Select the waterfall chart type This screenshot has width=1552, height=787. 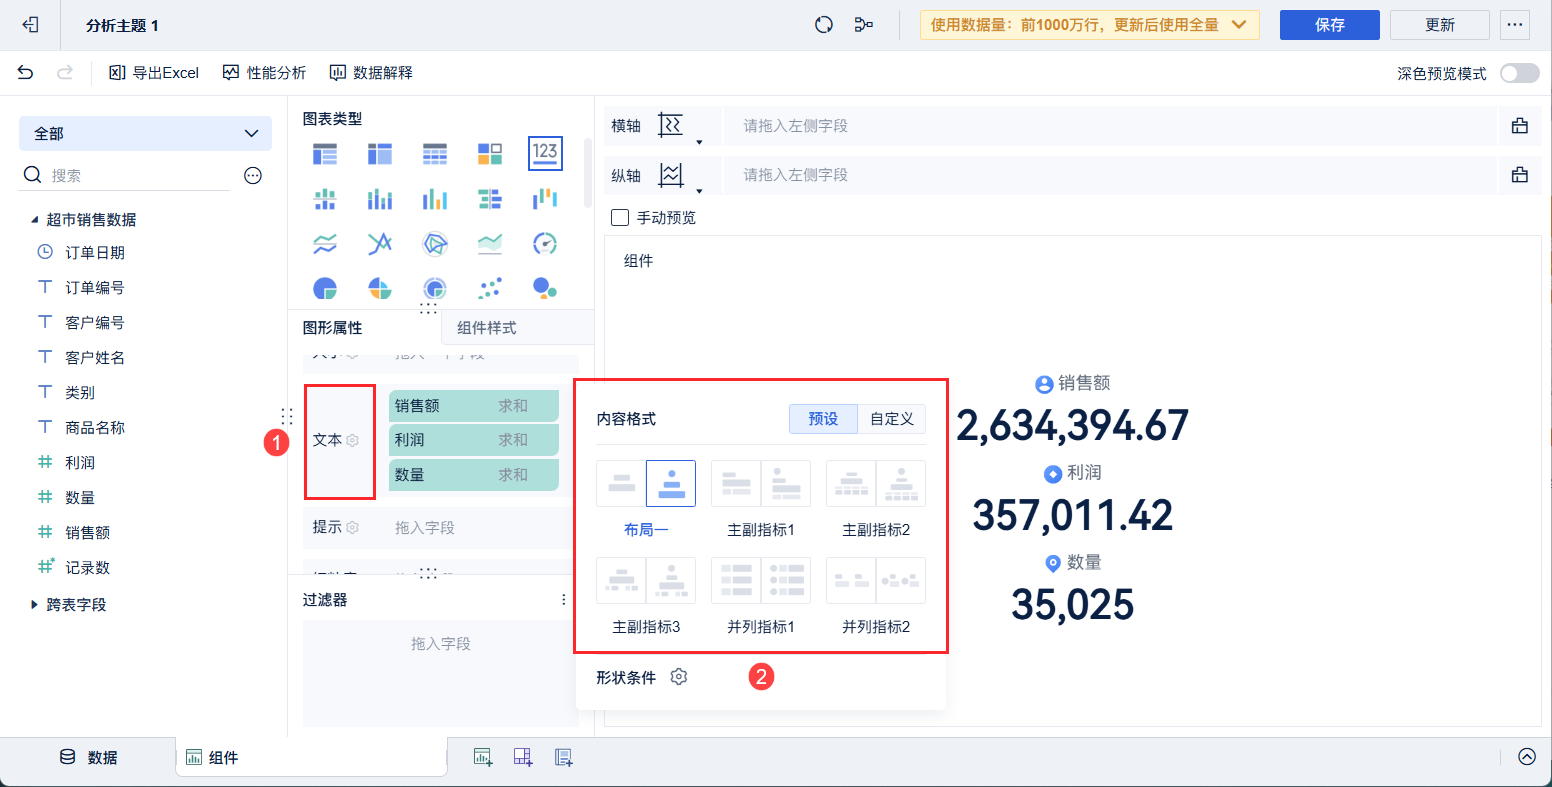[x=545, y=199]
